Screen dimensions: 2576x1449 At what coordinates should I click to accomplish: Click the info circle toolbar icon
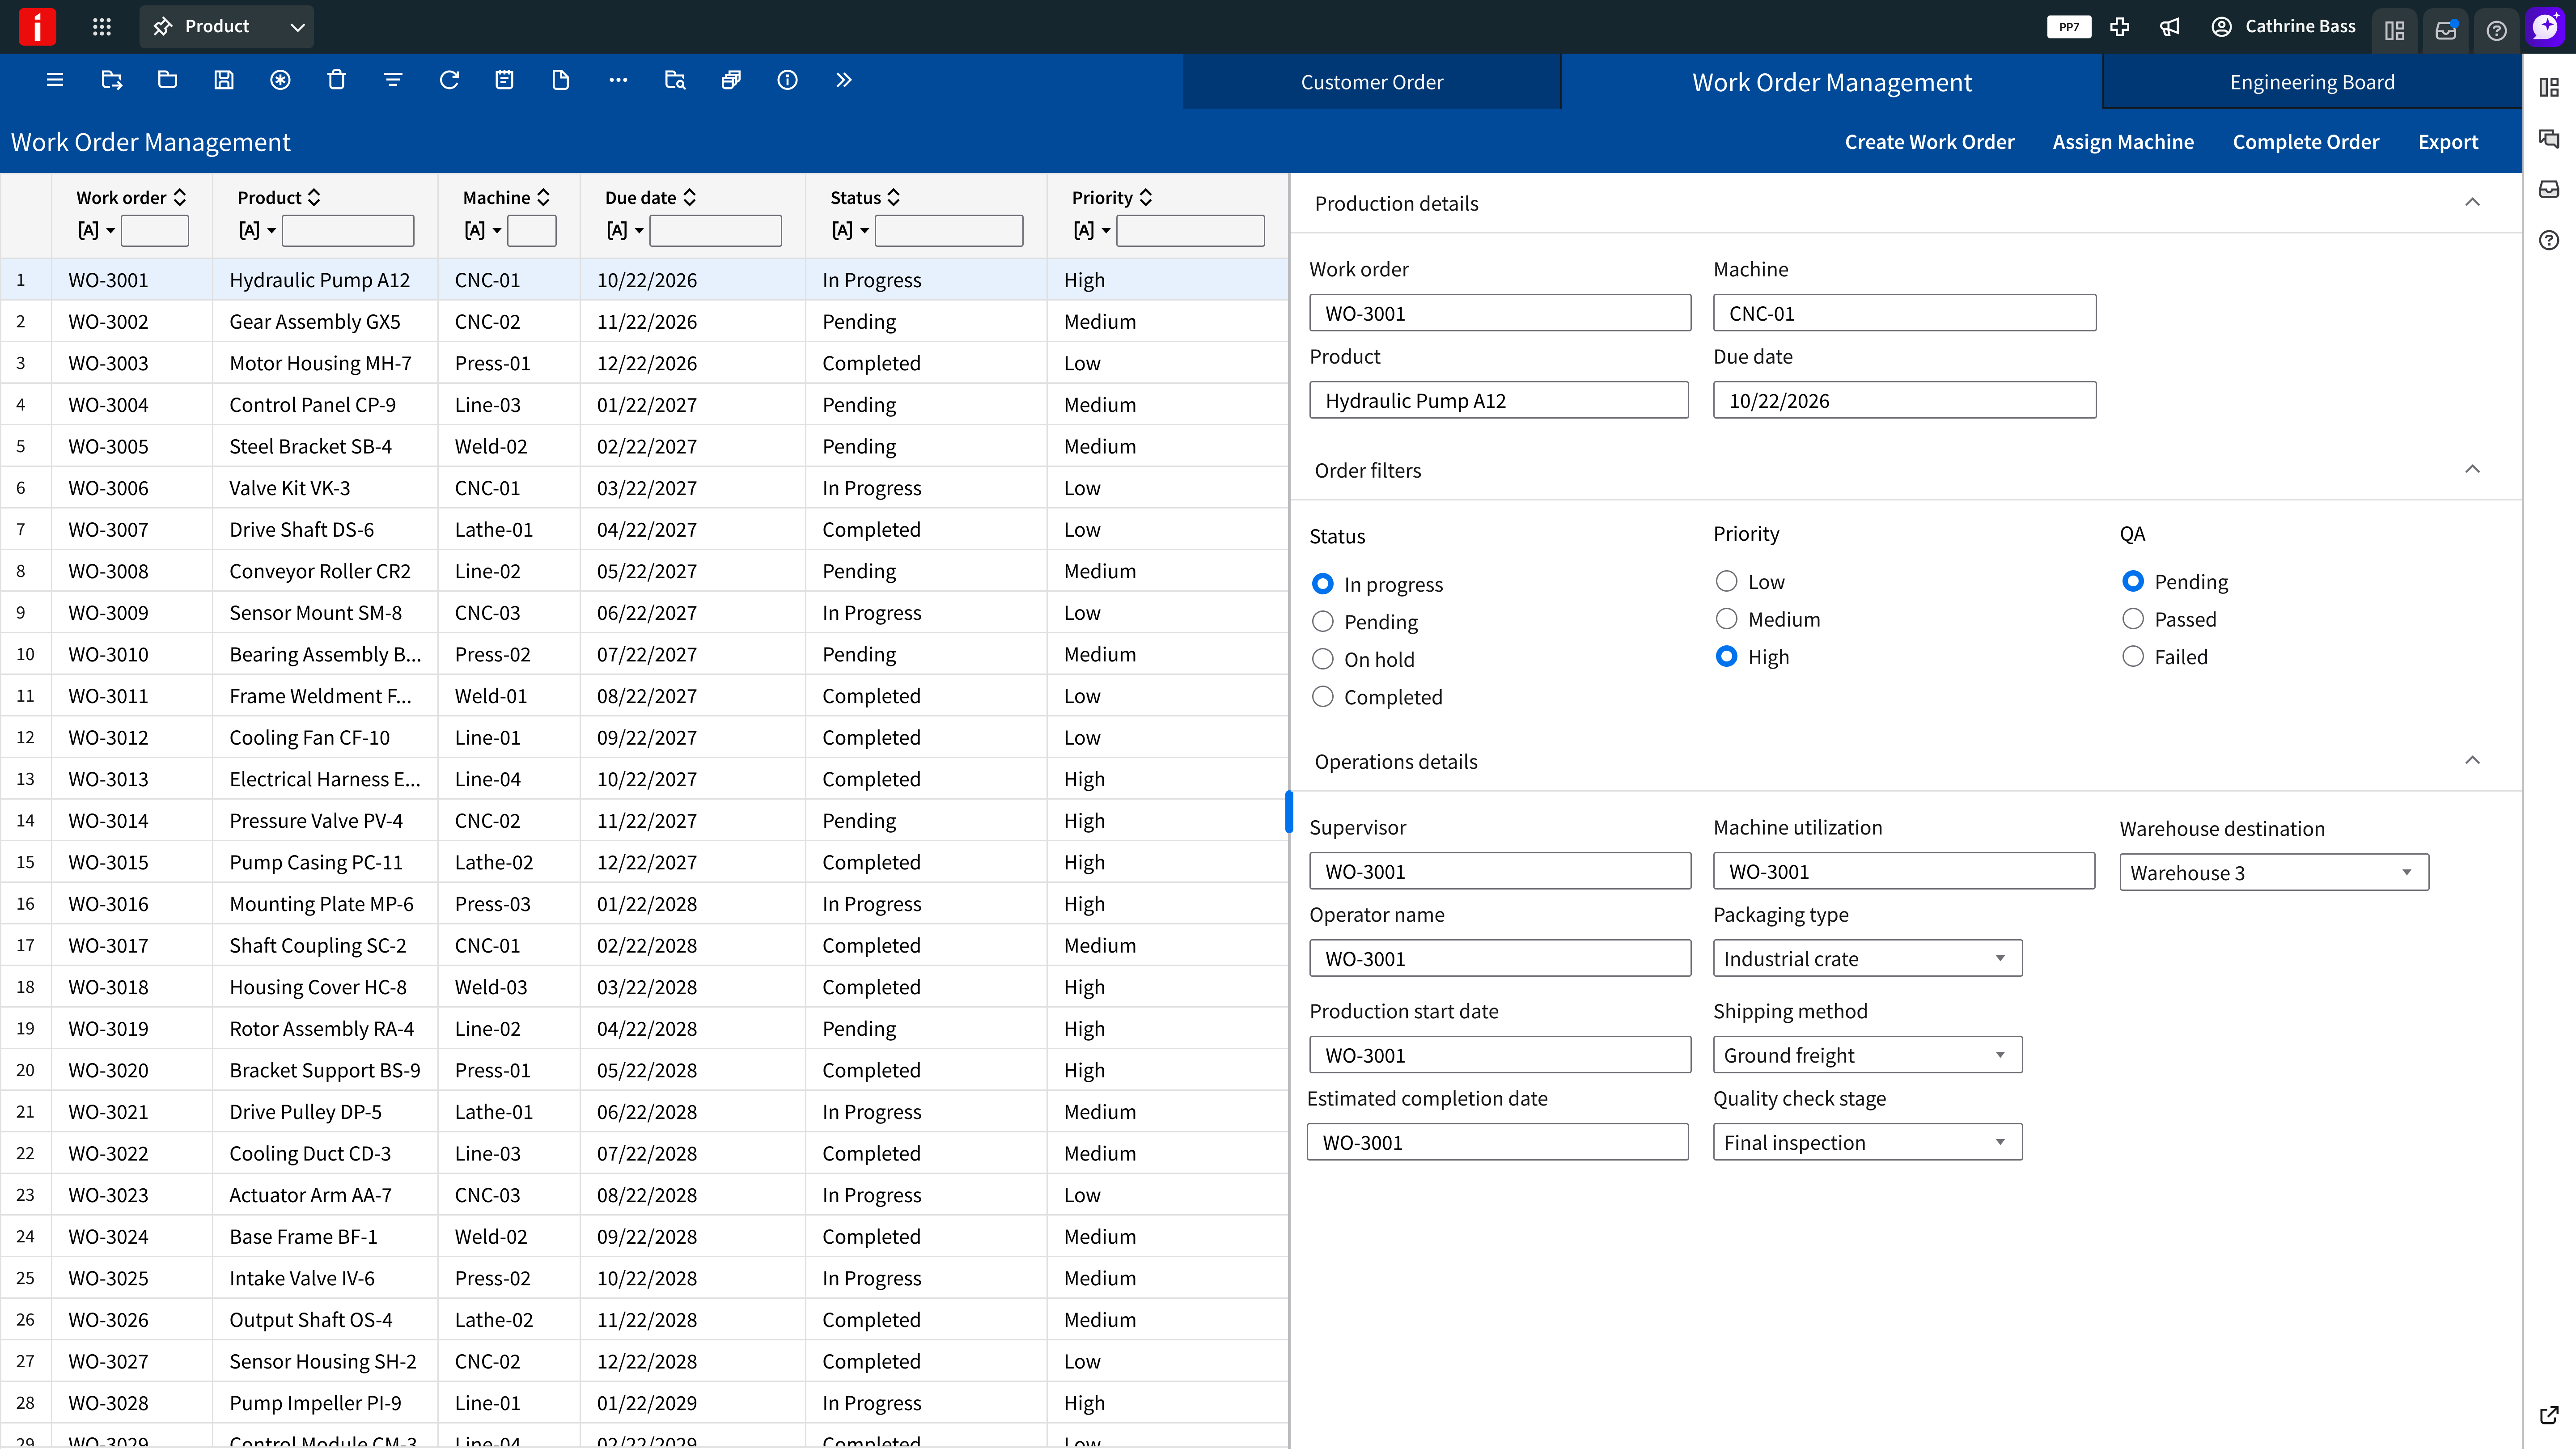pos(787,80)
